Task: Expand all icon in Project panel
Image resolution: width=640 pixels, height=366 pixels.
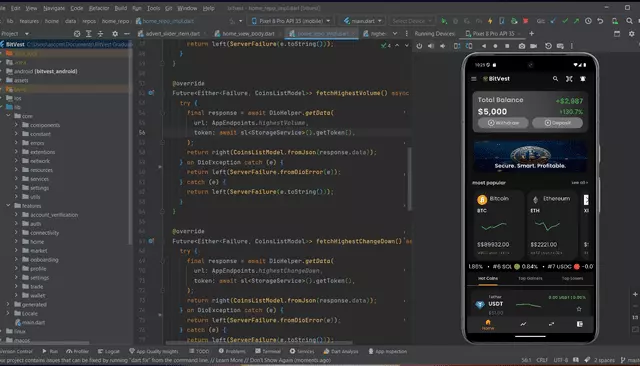Action: click(89, 33)
